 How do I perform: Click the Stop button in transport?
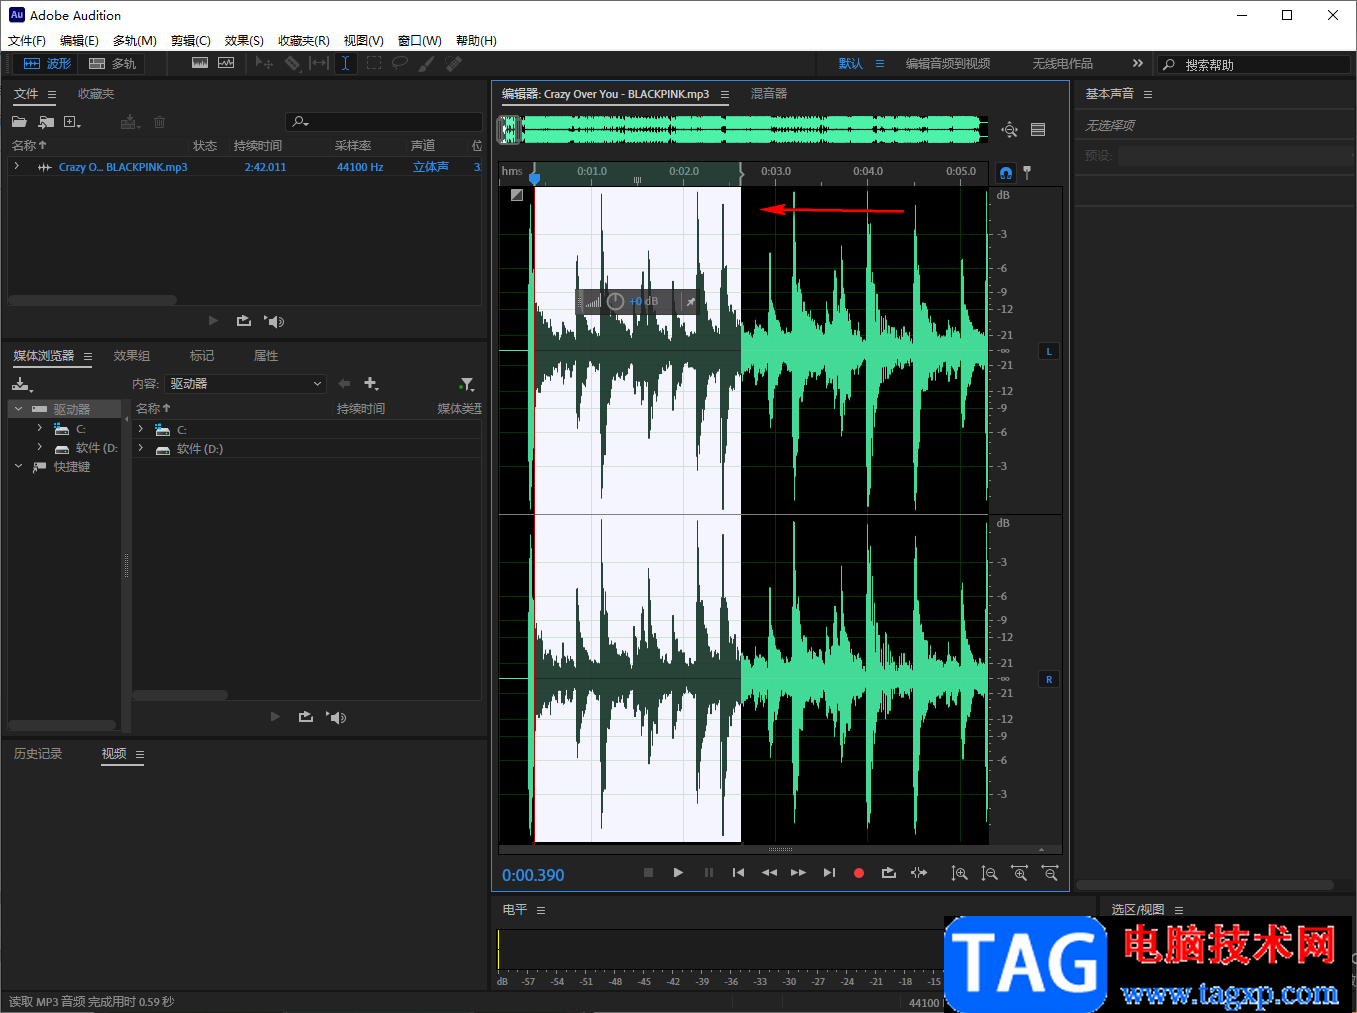coord(648,873)
